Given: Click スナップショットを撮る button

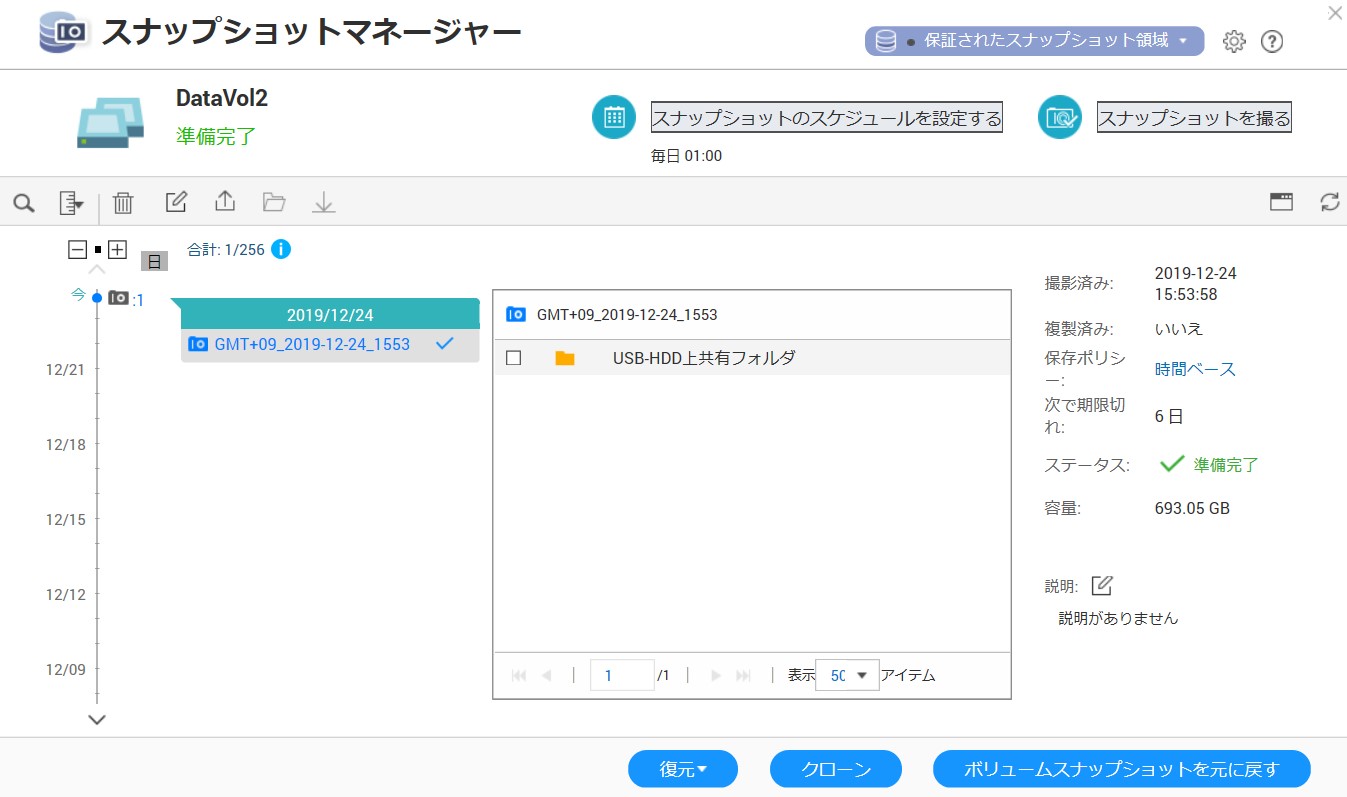Looking at the screenshot, I should (x=1193, y=118).
